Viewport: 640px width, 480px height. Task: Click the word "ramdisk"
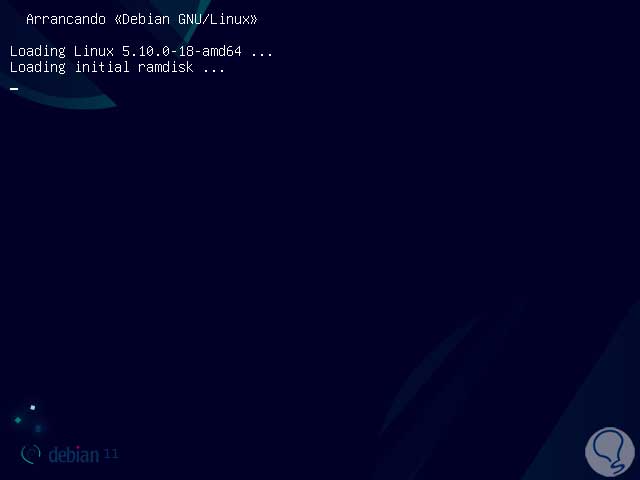(x=165, y=67)
